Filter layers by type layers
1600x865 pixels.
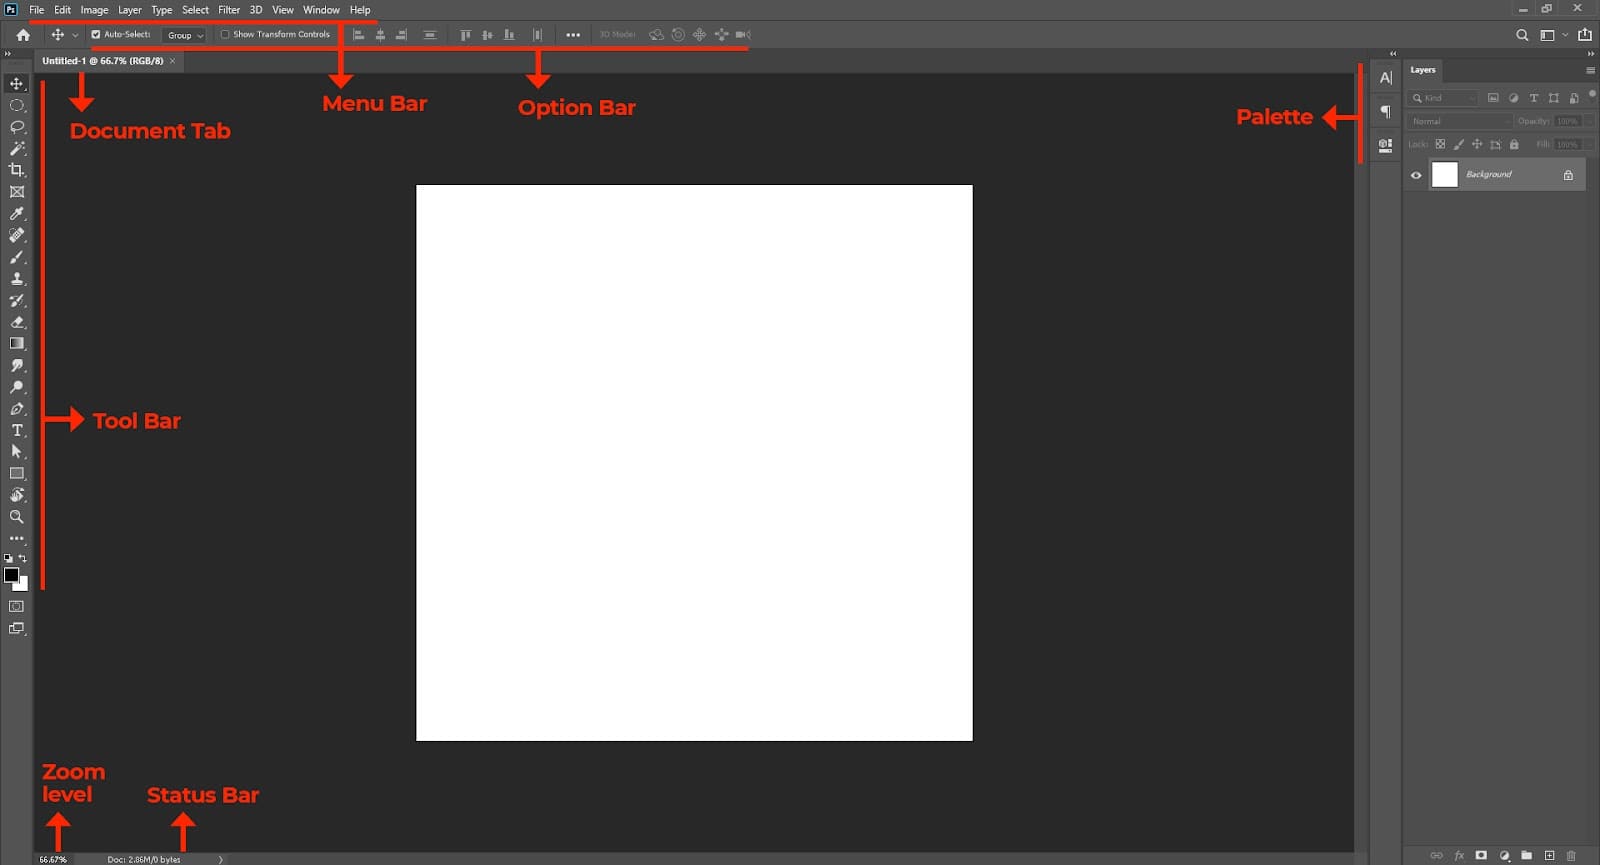tap(1533, 98)
